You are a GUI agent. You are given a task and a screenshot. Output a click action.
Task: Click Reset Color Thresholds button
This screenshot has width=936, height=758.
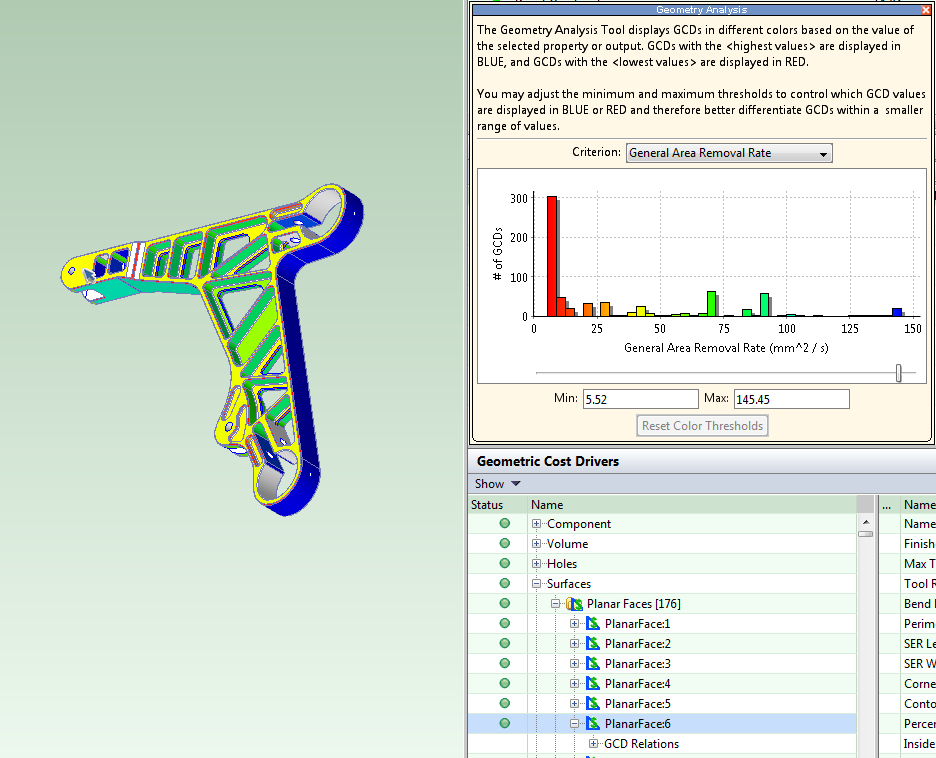tap(703, 426)
